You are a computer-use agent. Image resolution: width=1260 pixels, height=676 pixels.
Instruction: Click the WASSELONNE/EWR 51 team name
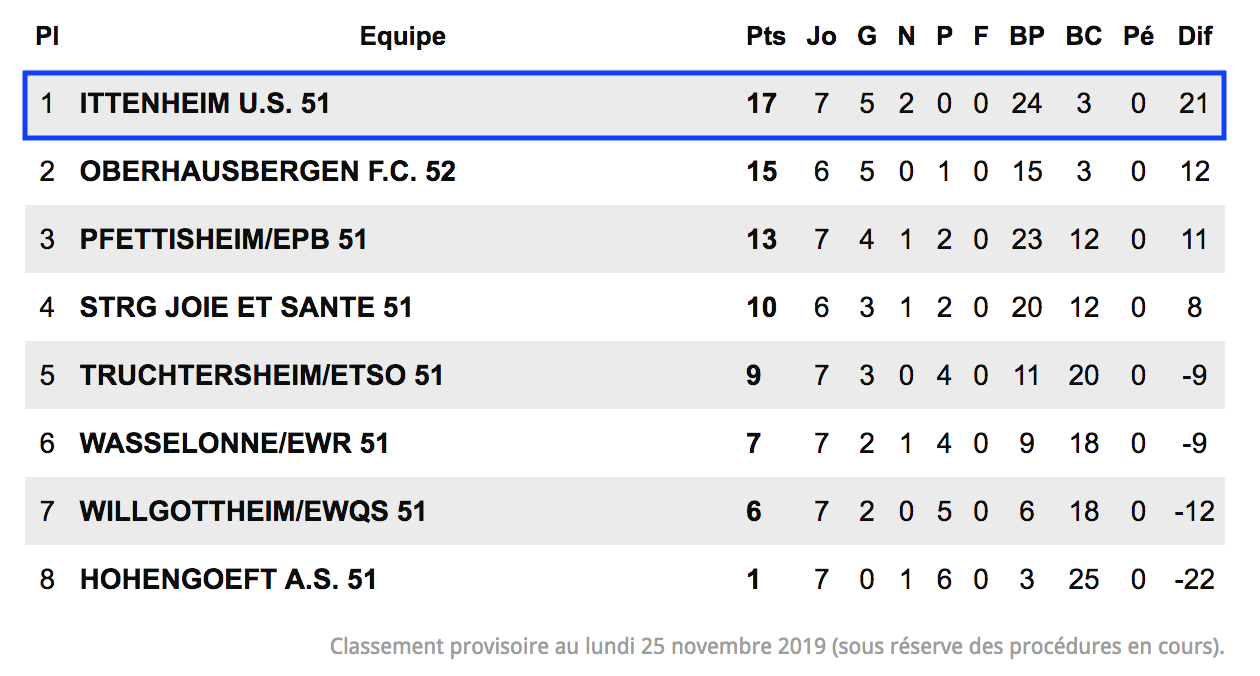coord(234,444)
